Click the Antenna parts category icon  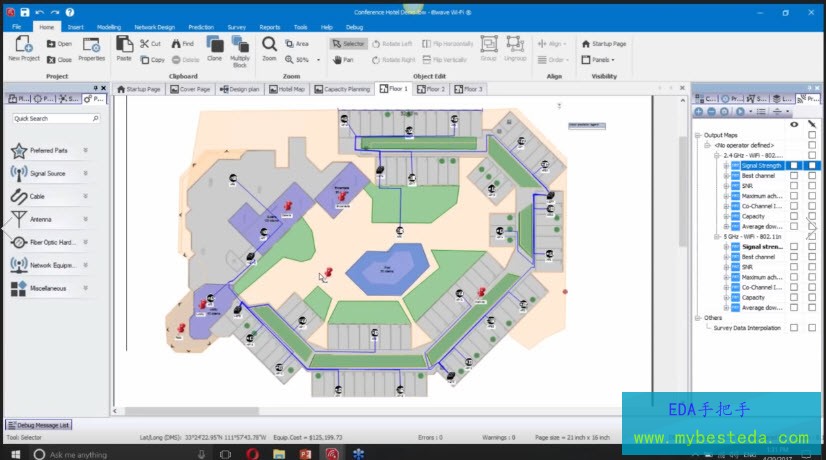coord(18,219)
